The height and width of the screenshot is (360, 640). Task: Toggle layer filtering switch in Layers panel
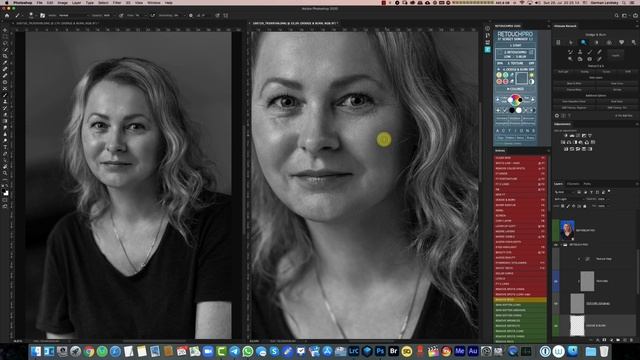click(x=609, y=191)
